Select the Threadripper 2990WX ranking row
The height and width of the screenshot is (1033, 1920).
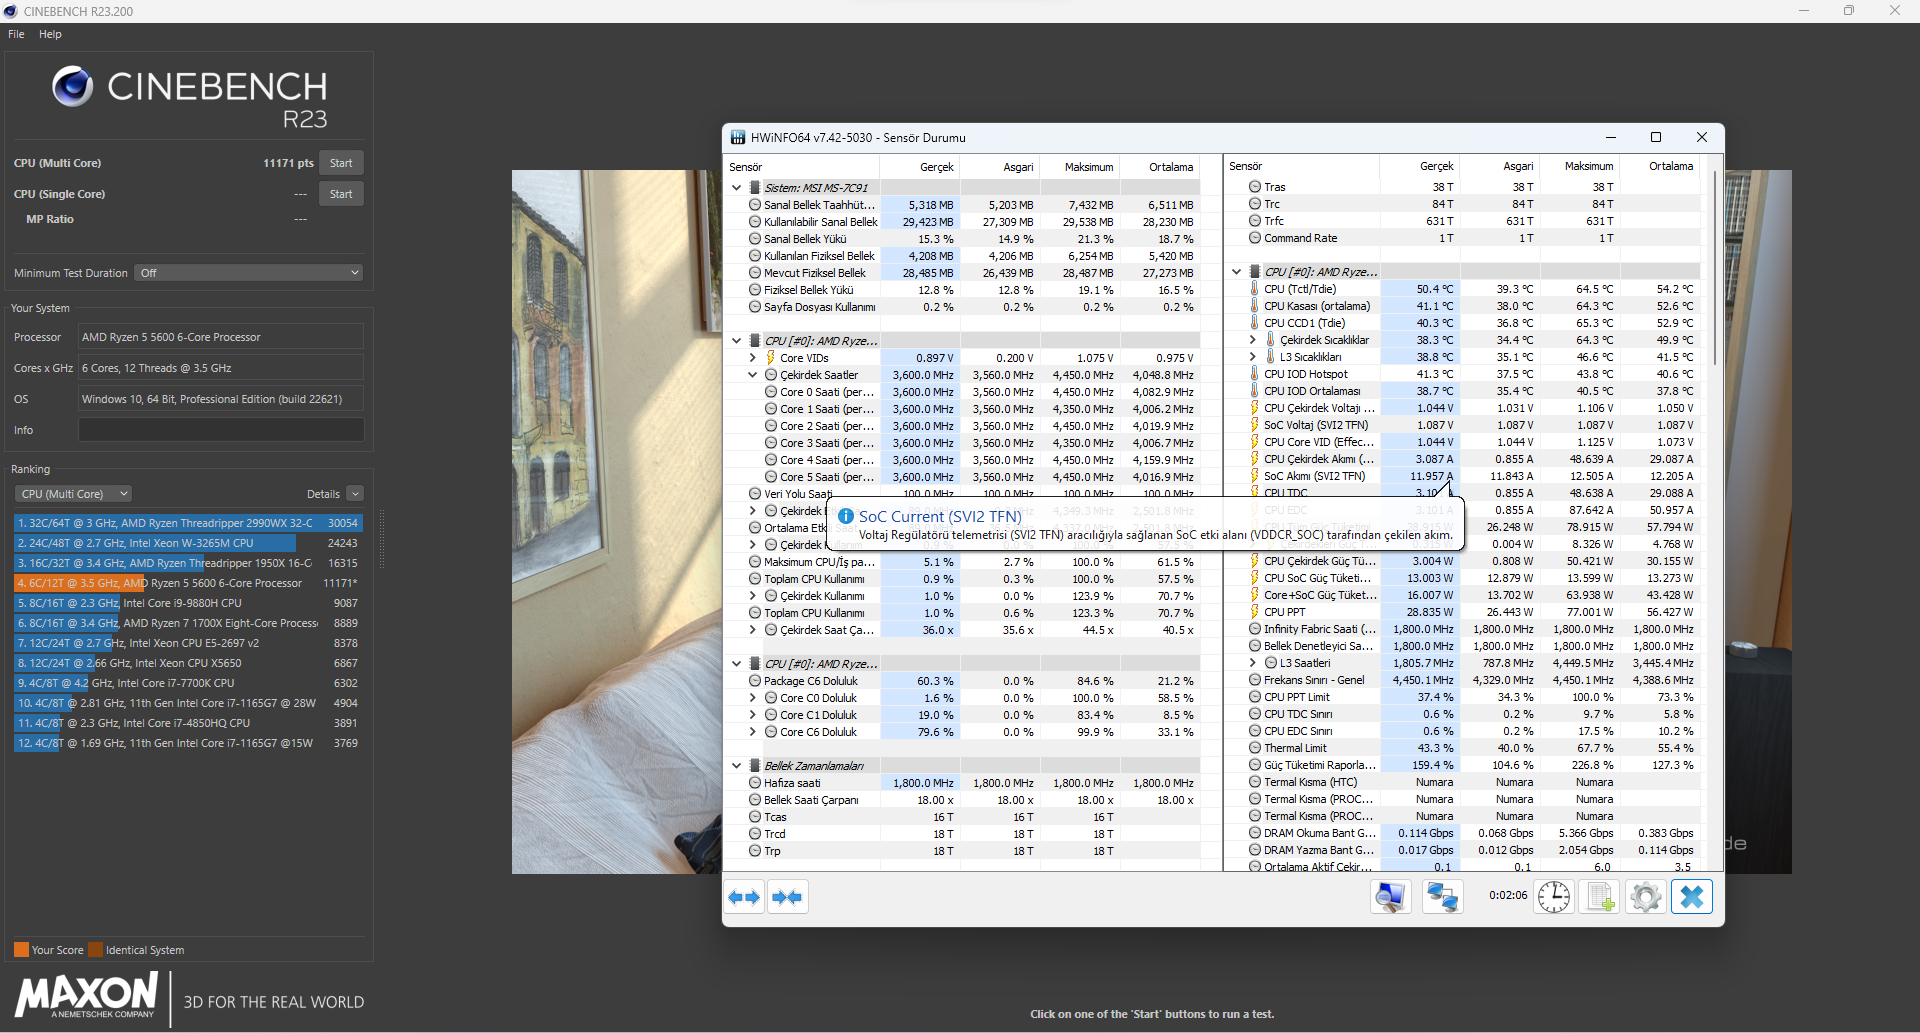187,523
